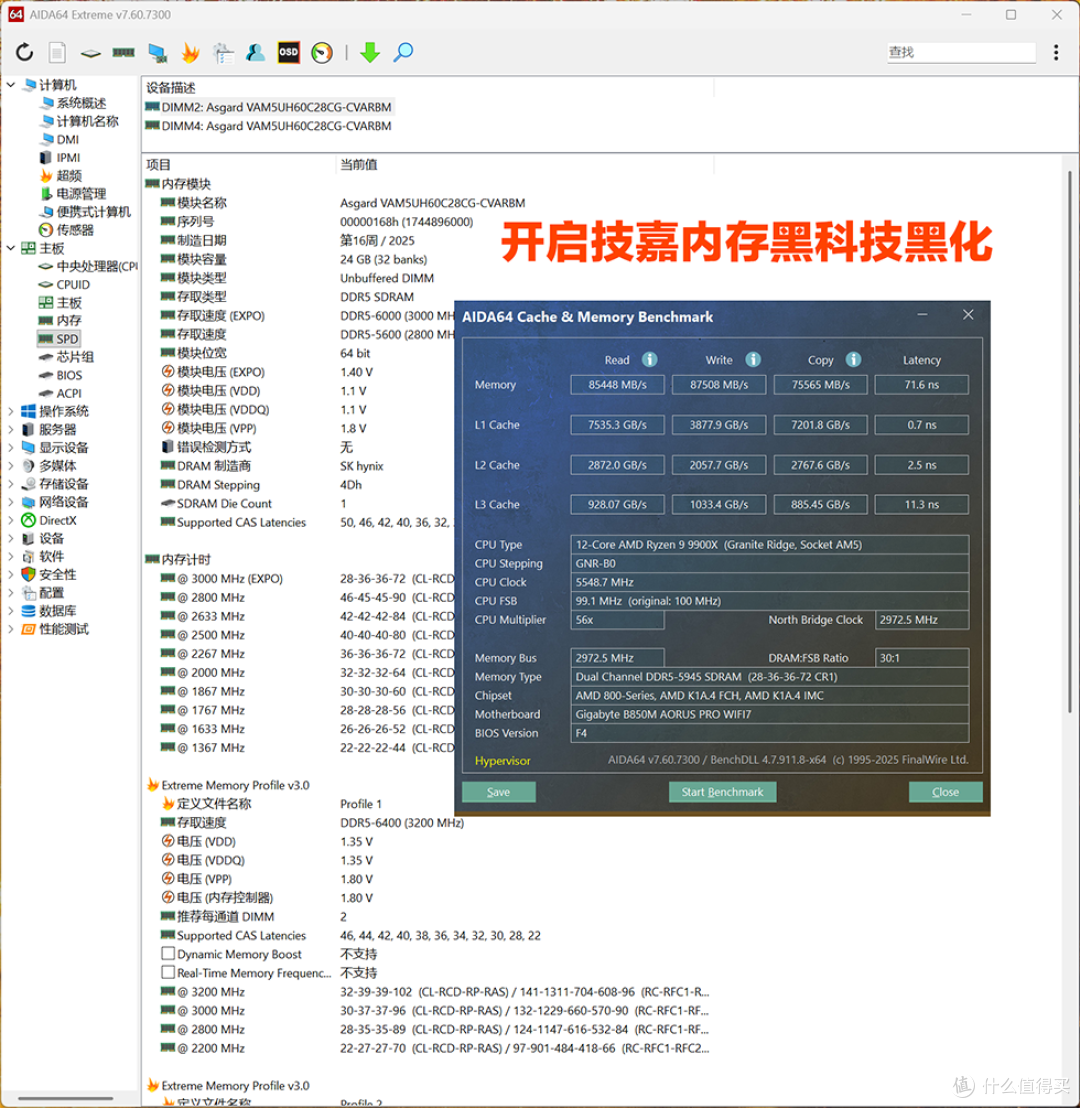The height and width of the screenshot is (1108, 1080).
Task: Click the computer monitor toolbar icon
Action: [158, 52]
